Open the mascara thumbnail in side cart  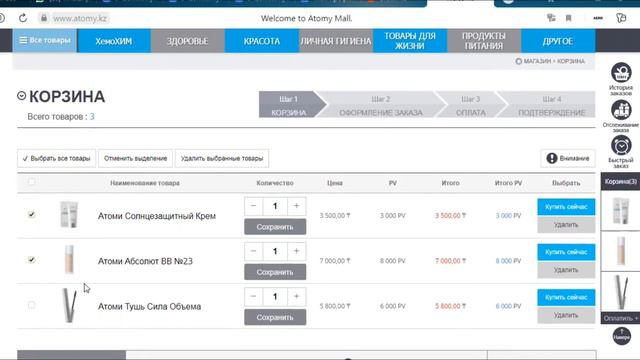coord(620,291)
